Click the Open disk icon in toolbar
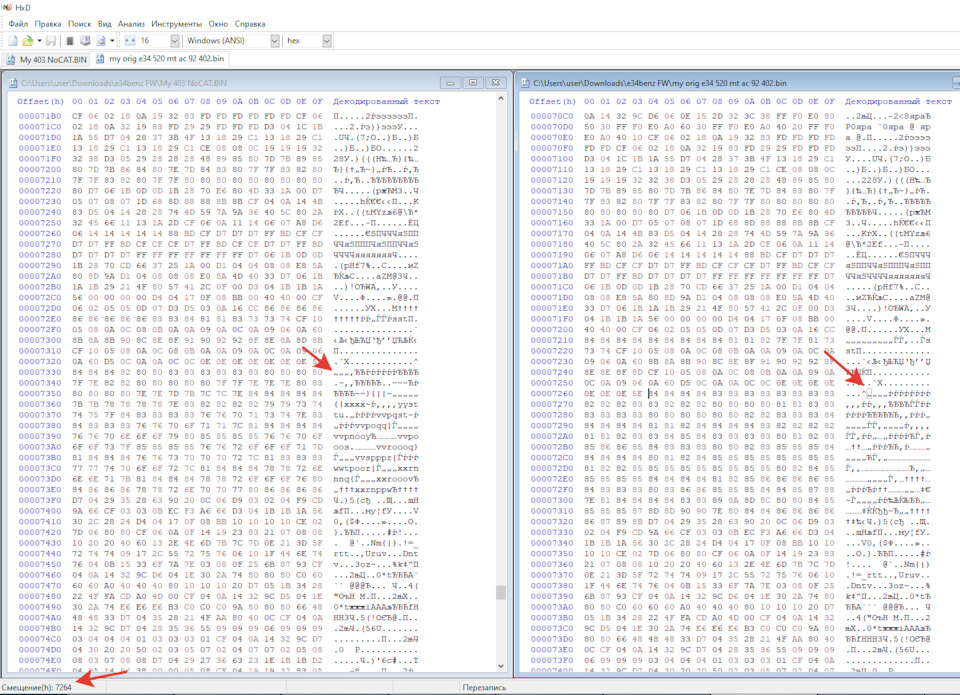Screen dimensions: 960x695 tap(85, 40)
